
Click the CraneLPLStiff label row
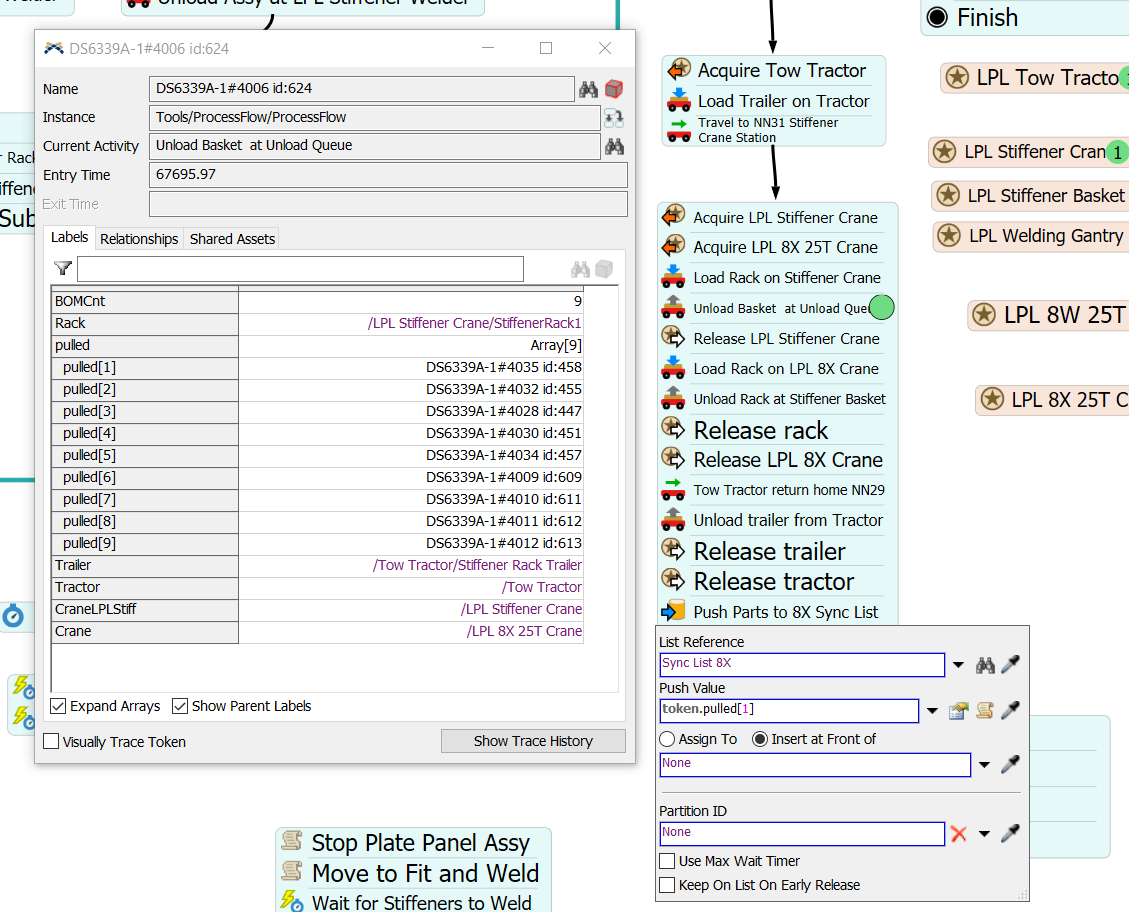(317, 609)
